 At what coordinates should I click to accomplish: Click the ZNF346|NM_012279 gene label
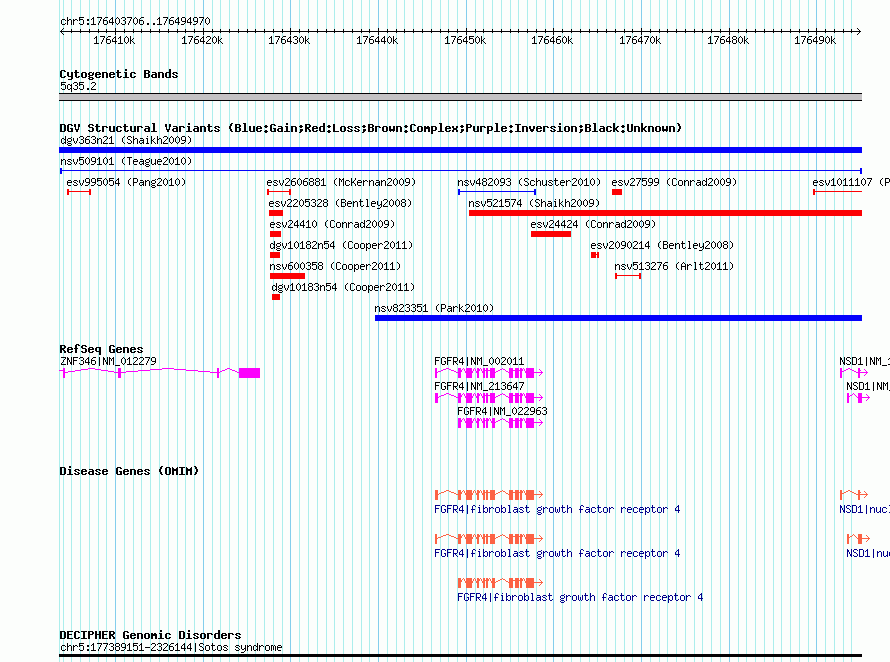[x=108, y=361]
